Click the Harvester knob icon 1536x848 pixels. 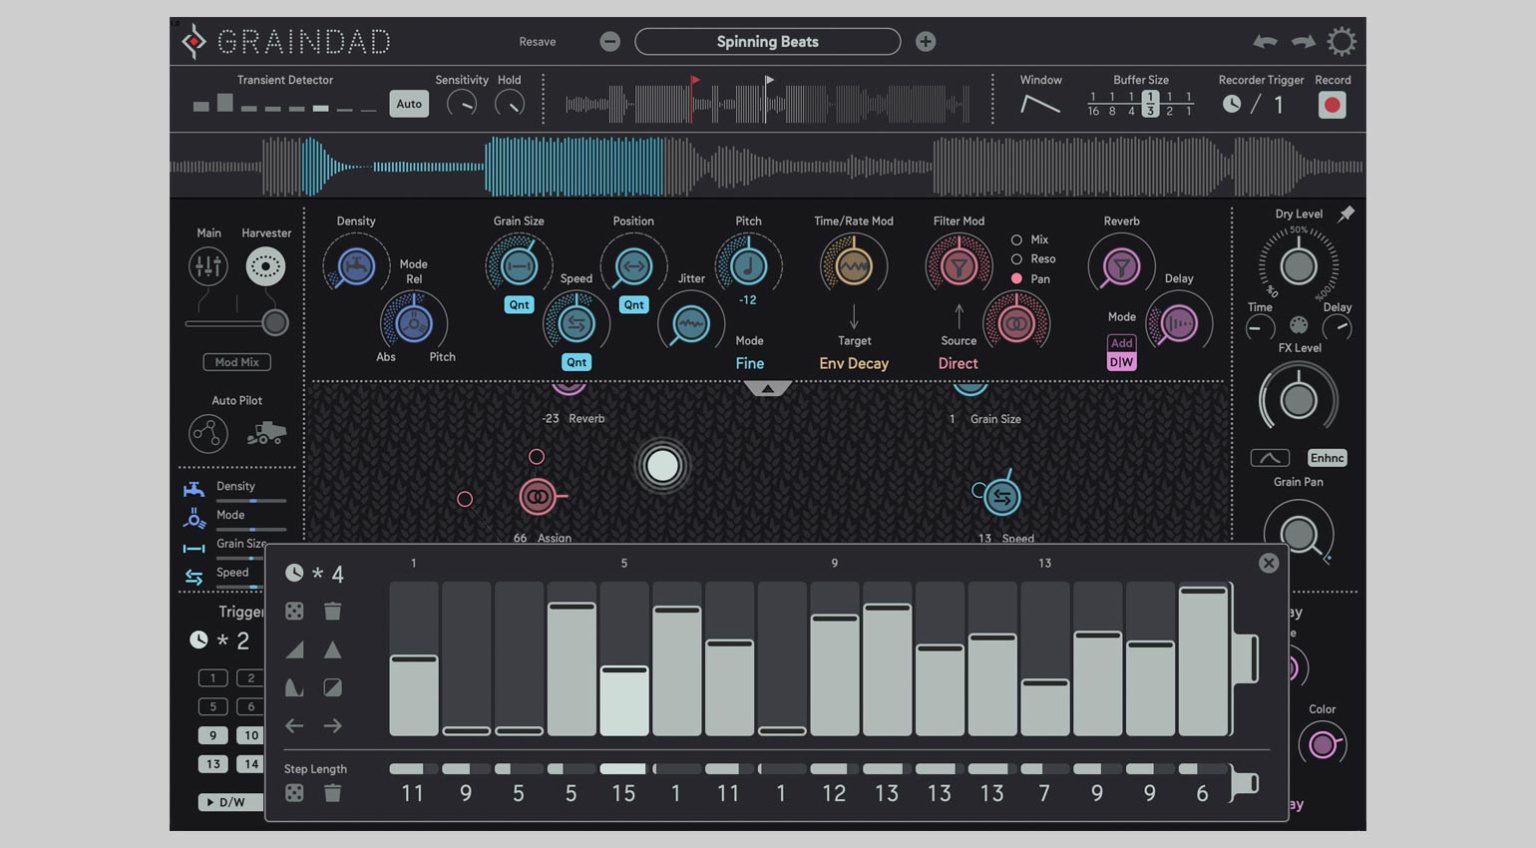coord(265,267)
